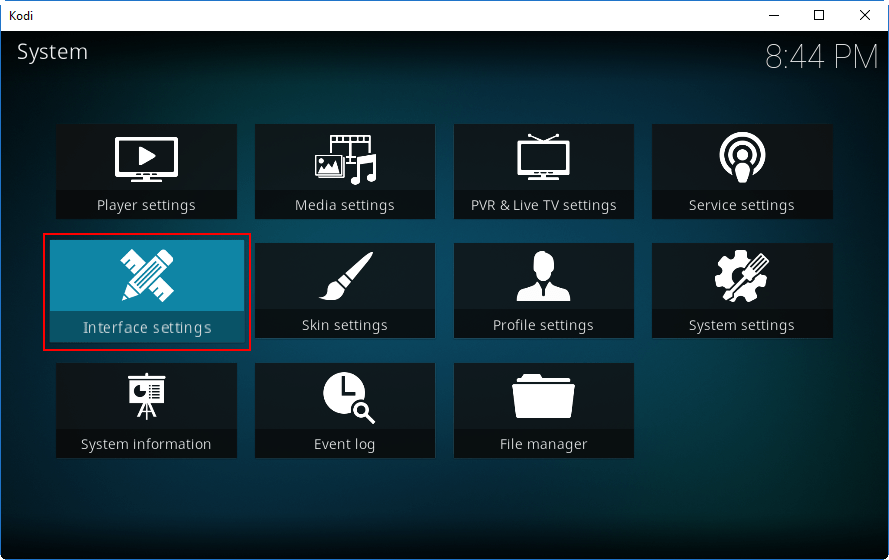Click the System page heading
This screenshot has width=889, height=560.
(x=52, y=52)
